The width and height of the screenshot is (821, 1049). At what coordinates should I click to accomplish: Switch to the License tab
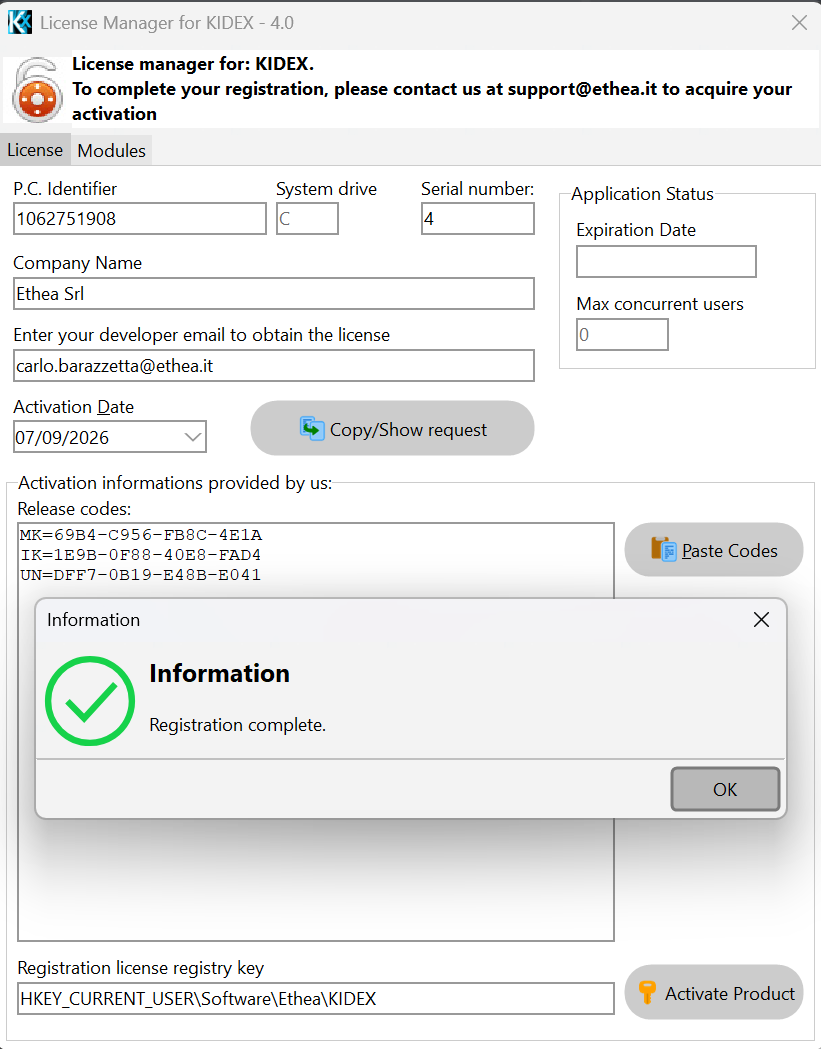pos(35,150)
